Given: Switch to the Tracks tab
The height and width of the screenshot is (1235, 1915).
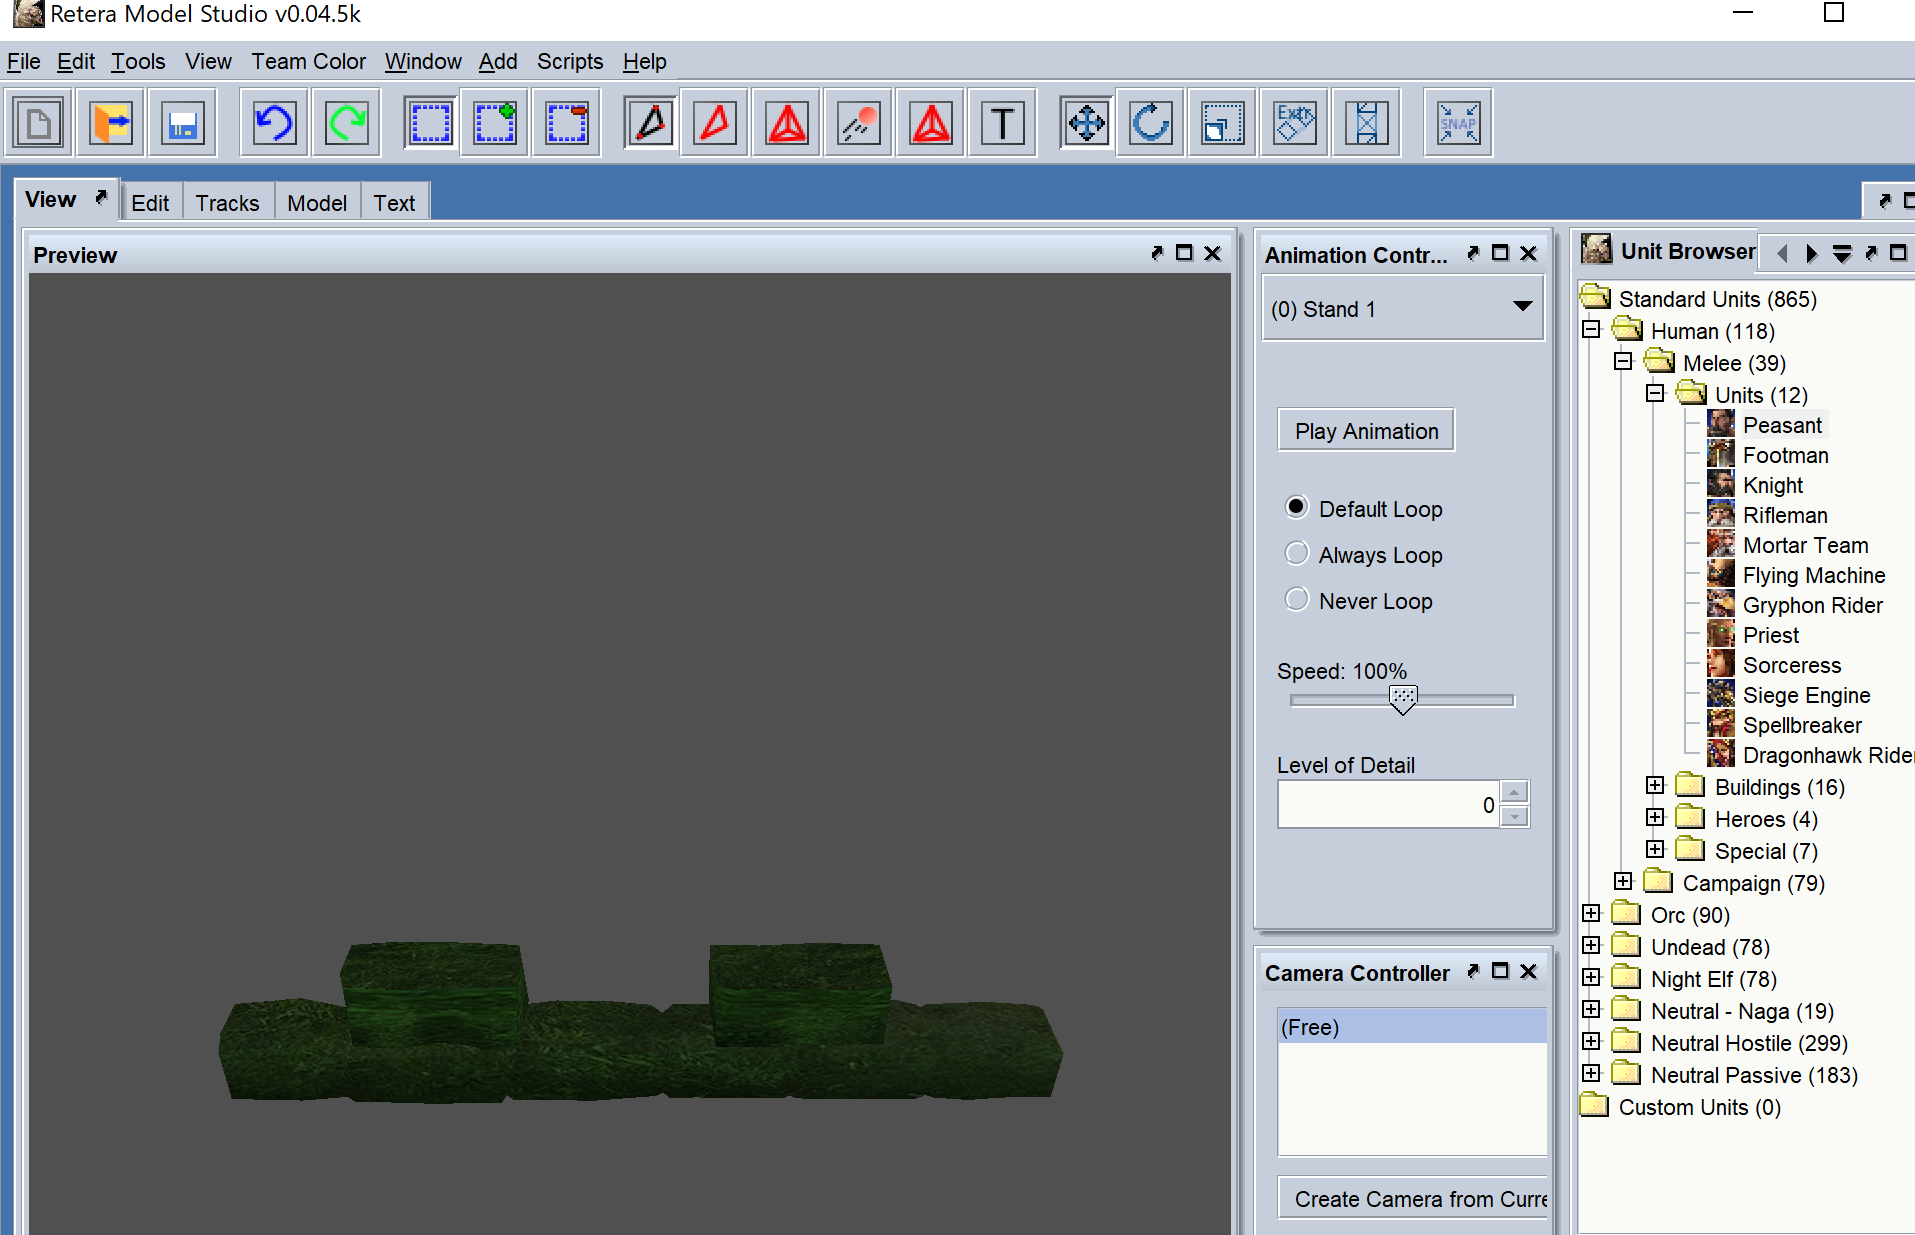Looking at the screenshot, I should click(227, 203).
